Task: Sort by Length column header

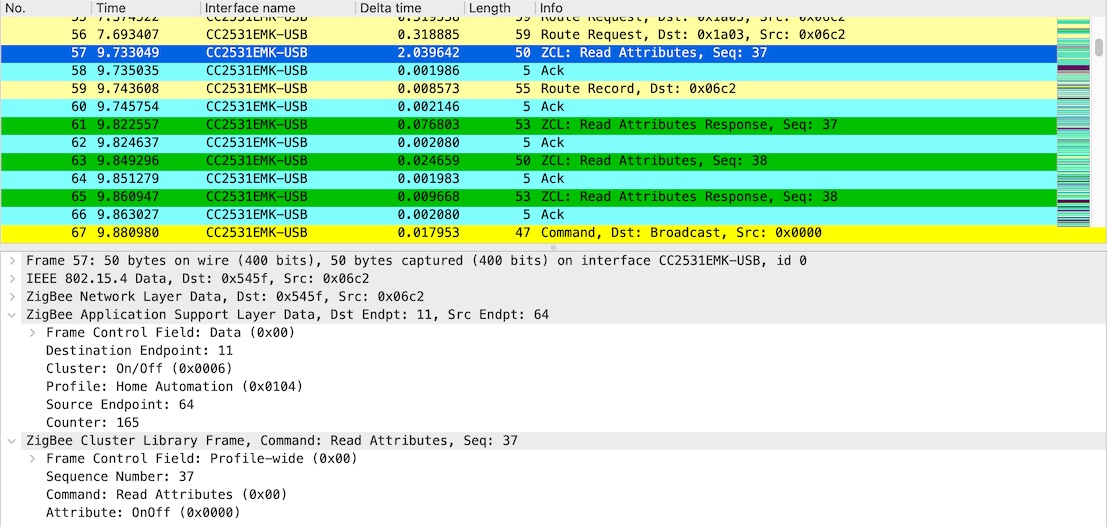Action: 500,8
